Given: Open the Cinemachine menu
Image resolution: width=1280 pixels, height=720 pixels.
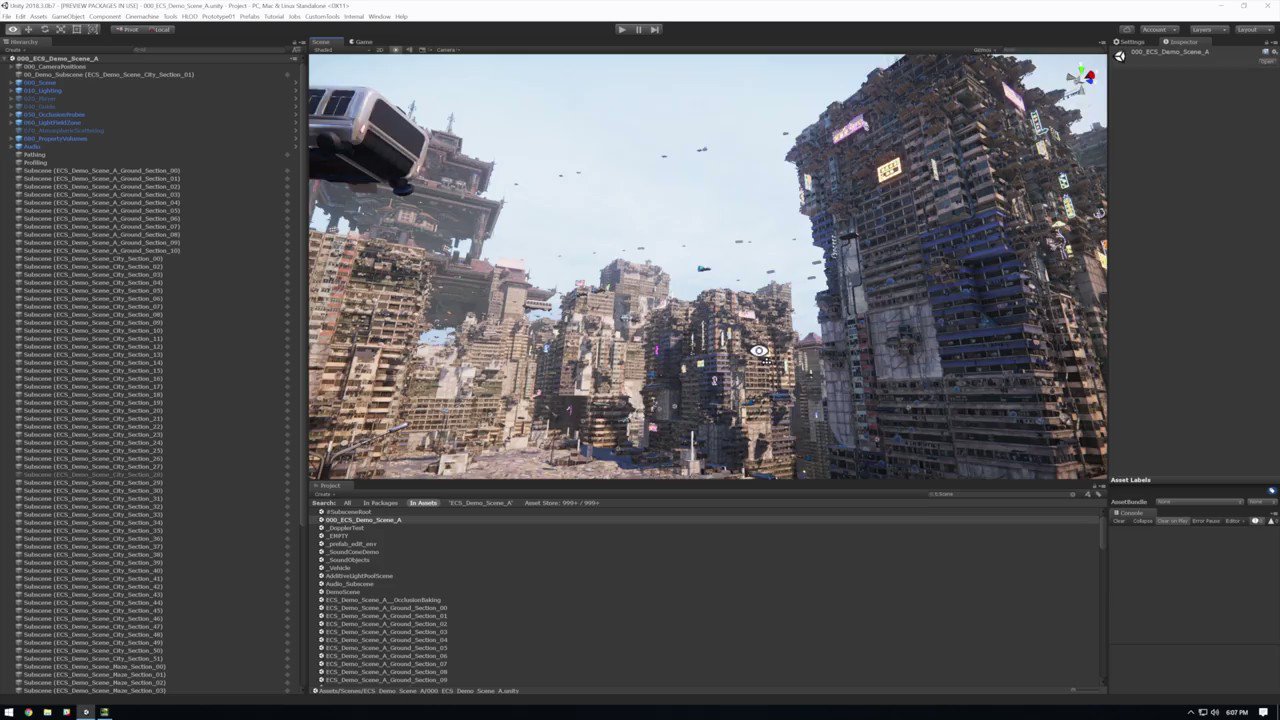Looking at the screenshot, I should pos(142,17).
